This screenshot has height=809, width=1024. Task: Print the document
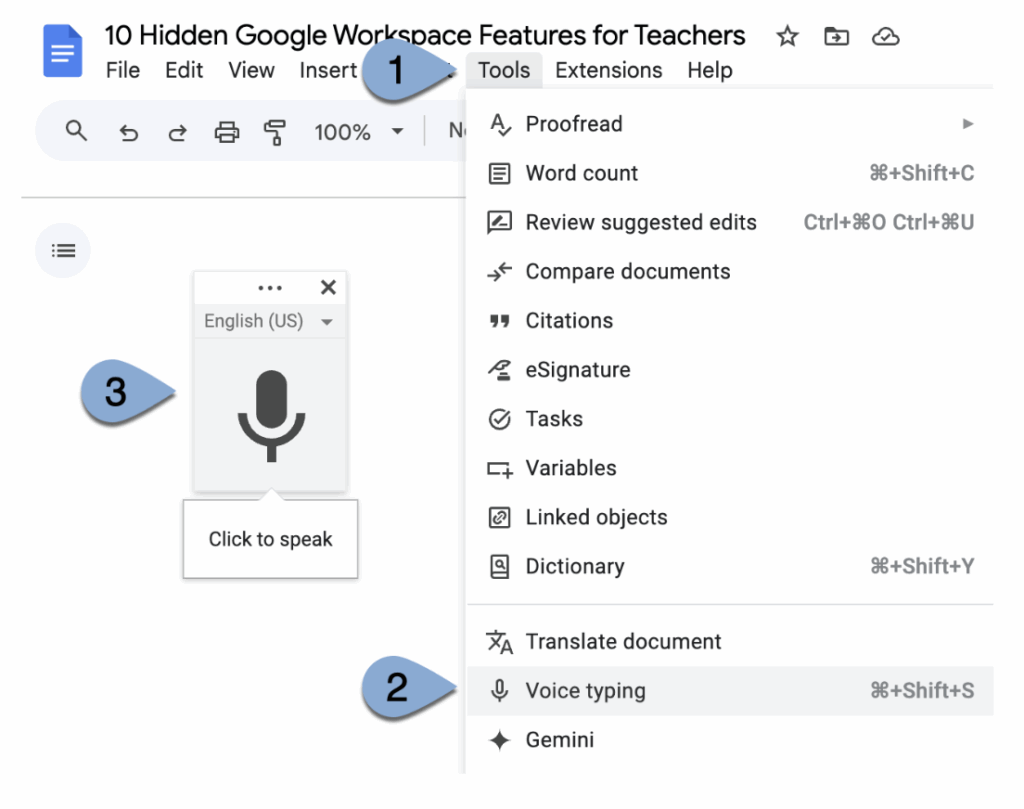click(x=227, y=132)
